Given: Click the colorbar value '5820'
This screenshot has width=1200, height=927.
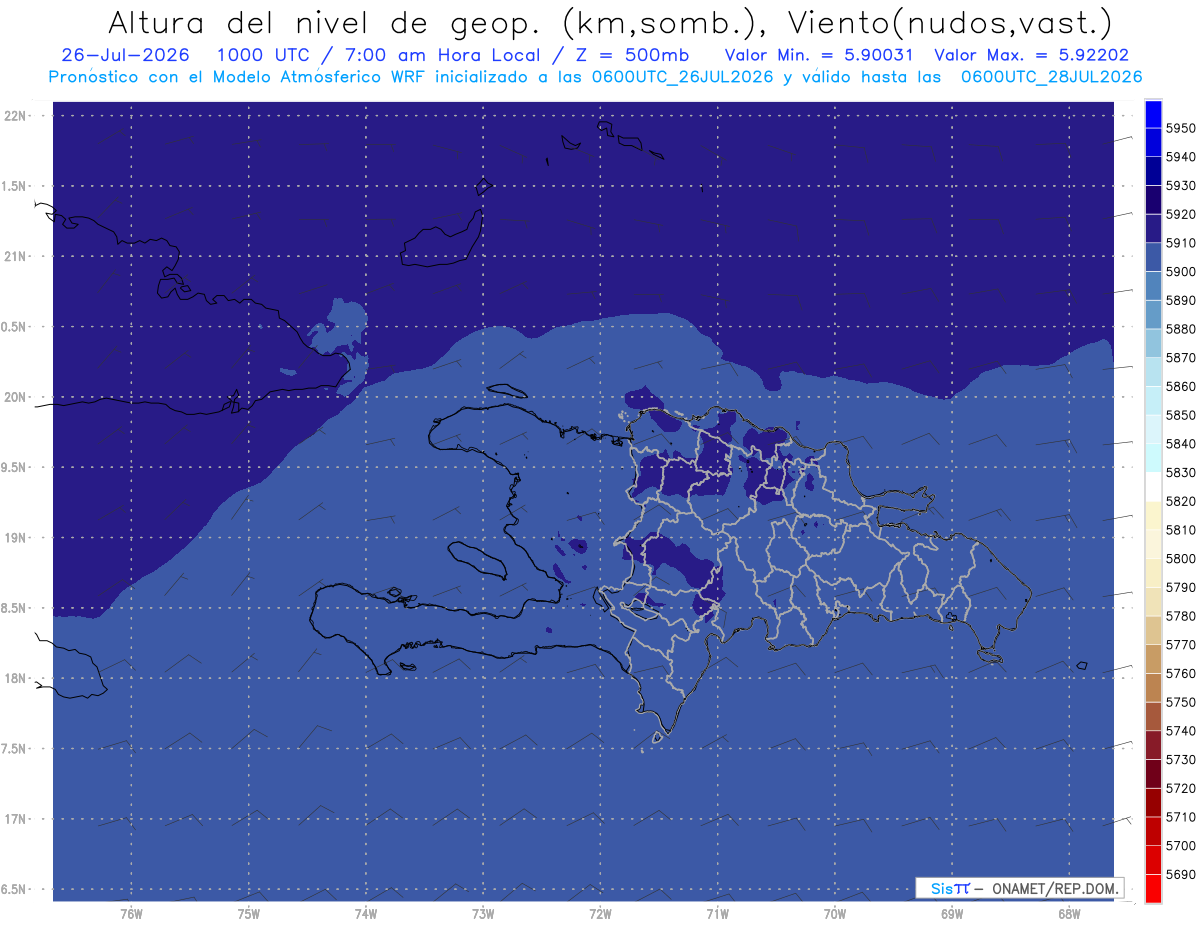Looking at the screenshot, I should click(1181, 501).
